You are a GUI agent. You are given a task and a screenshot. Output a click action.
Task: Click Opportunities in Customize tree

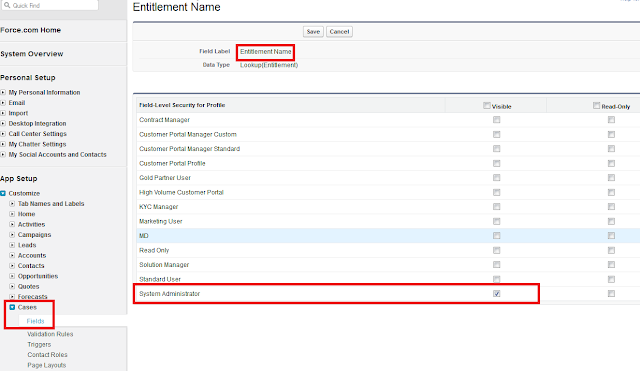pyautogui.click(x=38, y=276)
